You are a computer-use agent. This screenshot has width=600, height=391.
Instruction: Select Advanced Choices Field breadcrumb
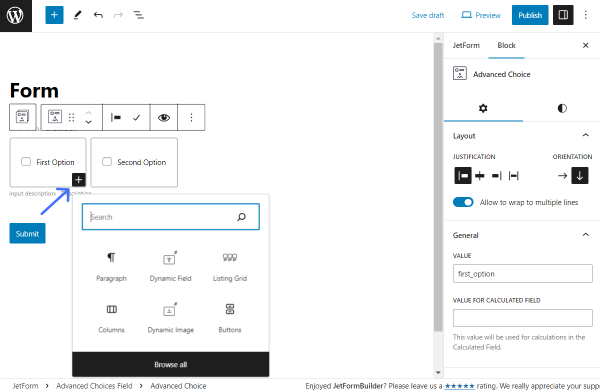[94, 386]
